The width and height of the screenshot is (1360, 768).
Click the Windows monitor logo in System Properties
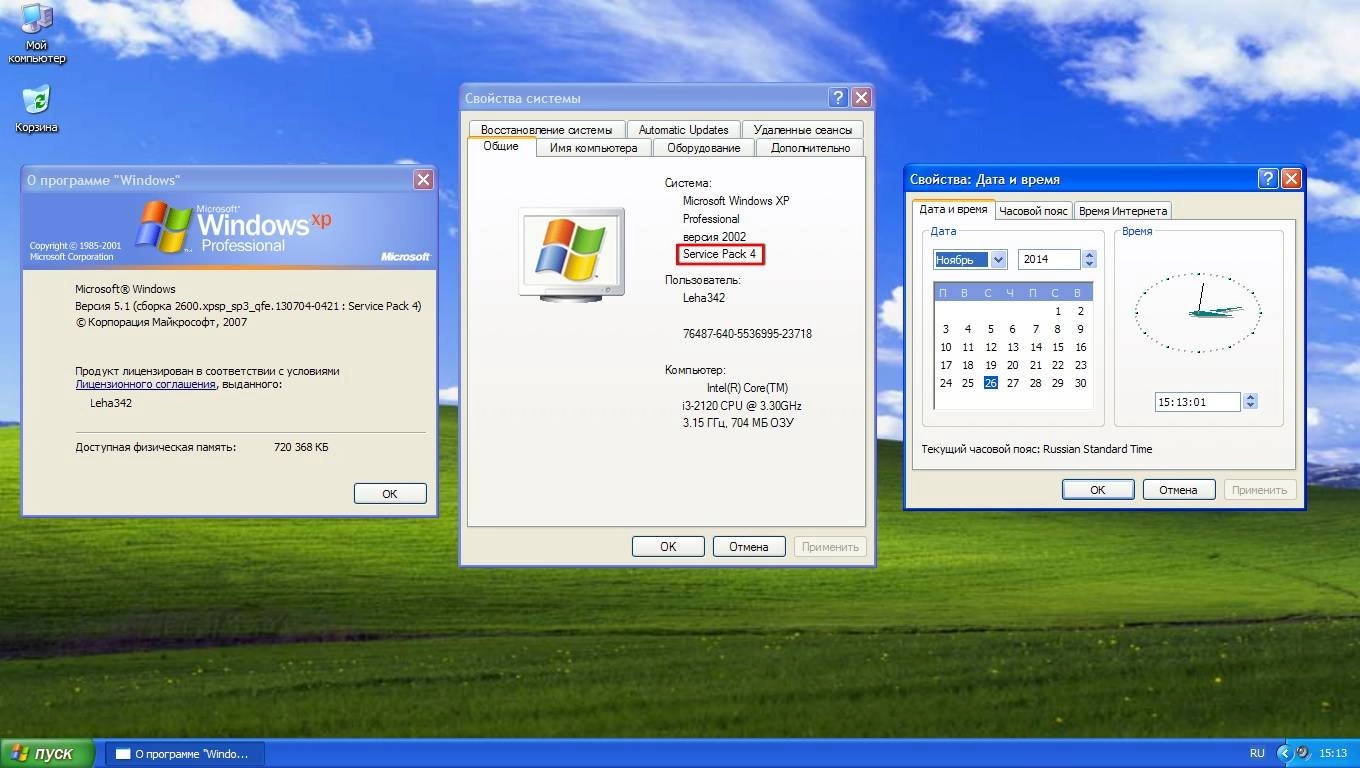[x=571, y=252]
